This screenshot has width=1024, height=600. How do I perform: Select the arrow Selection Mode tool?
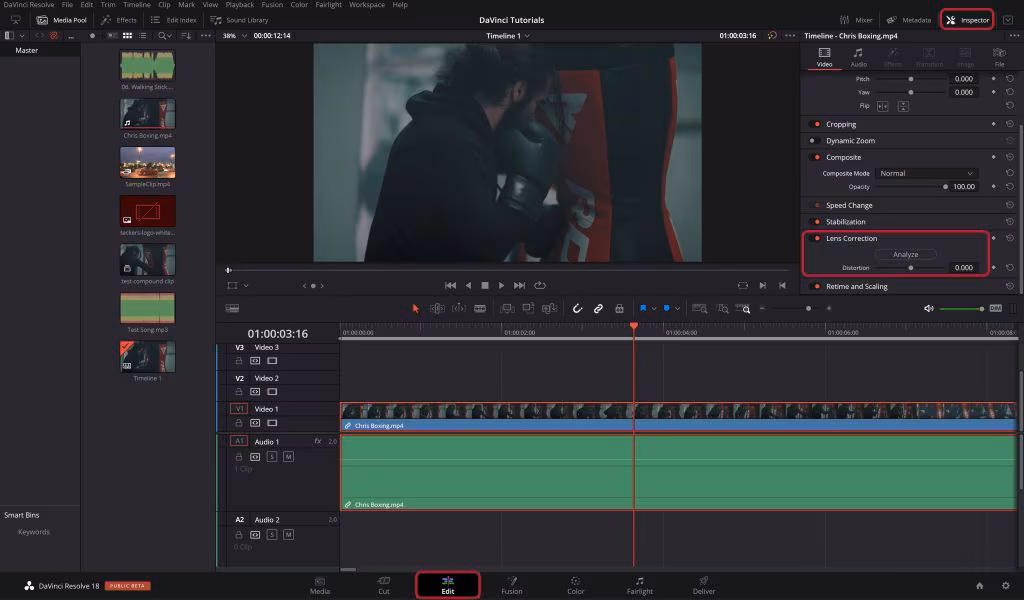tap(415, 309)
